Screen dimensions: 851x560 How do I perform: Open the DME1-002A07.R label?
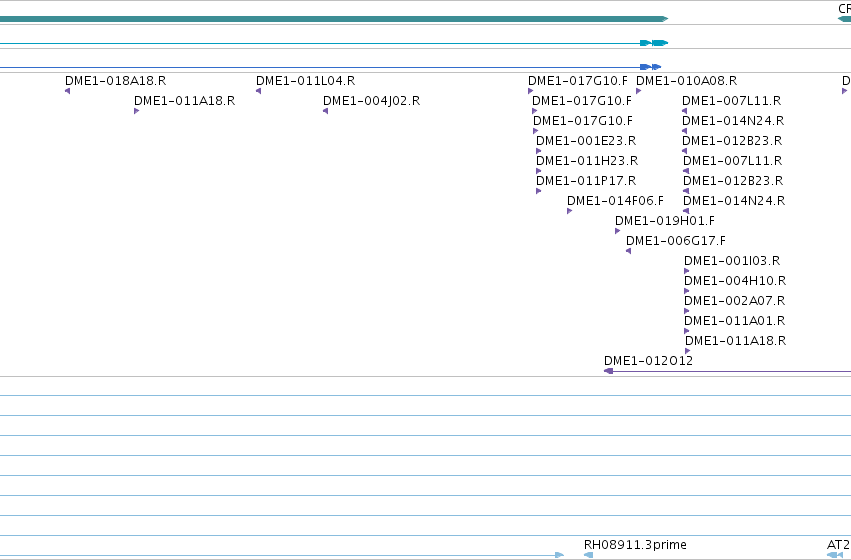734,301
